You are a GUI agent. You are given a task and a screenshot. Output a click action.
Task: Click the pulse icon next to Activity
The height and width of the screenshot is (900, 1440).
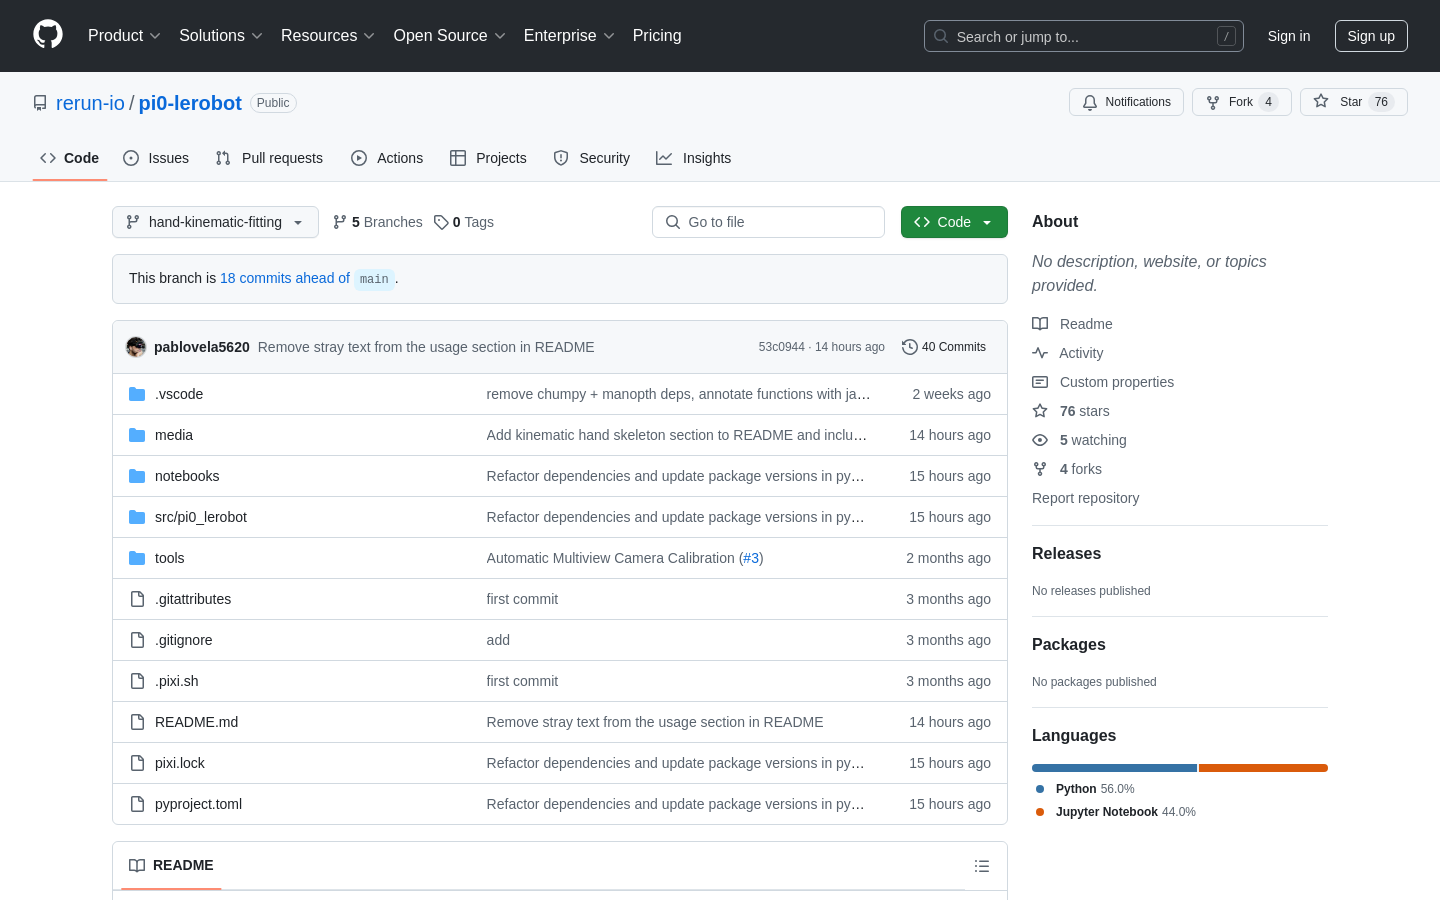[x=1040, y=353]
